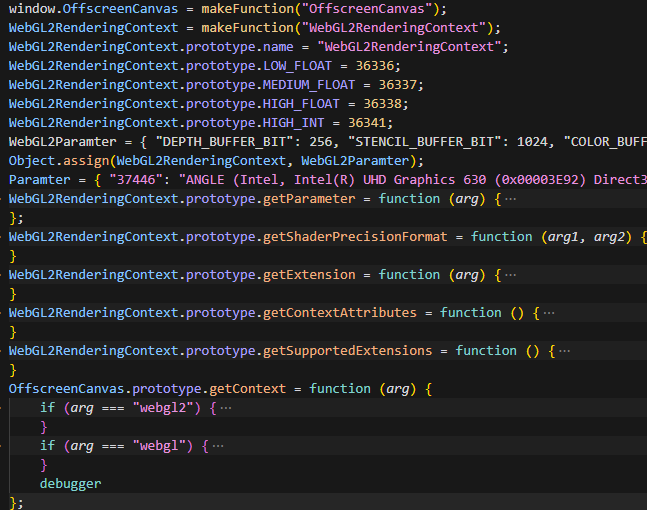Expand the folded getSupportedExtensions function body
Image resolution: width=647 pixels, height=510 pixels.
pyautogui.click(x=564, y=351)
